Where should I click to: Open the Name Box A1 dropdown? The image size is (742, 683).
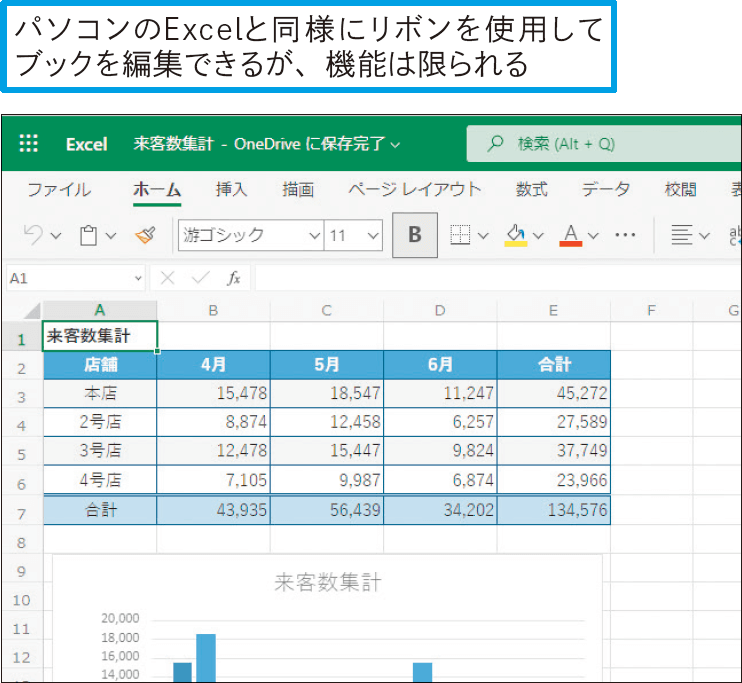coord(138,278)
